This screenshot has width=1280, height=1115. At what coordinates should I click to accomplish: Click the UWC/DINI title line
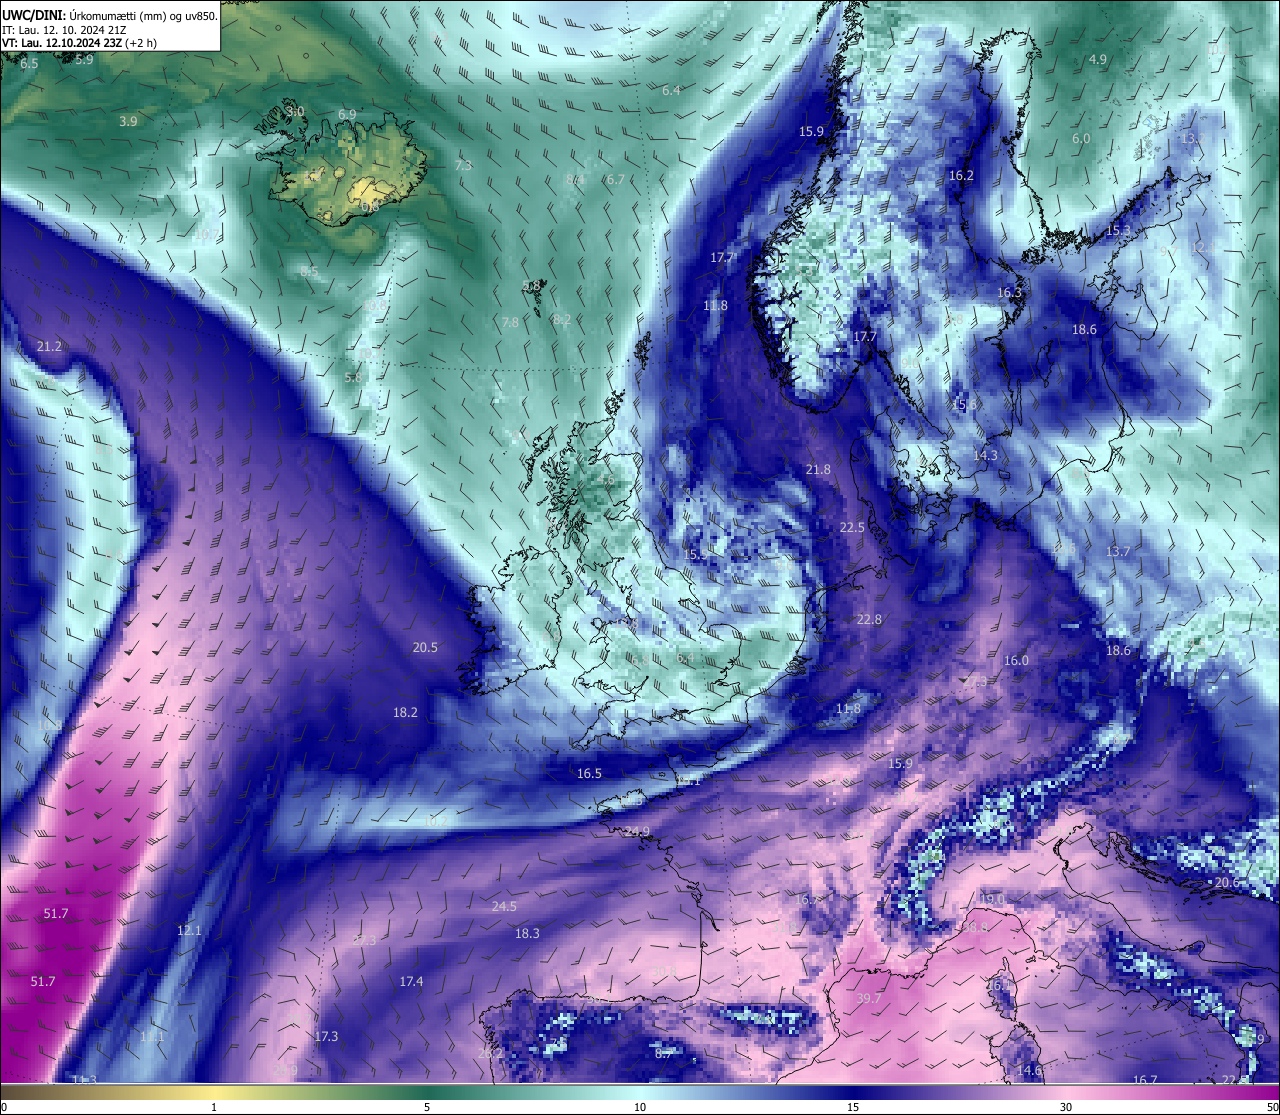110,14
